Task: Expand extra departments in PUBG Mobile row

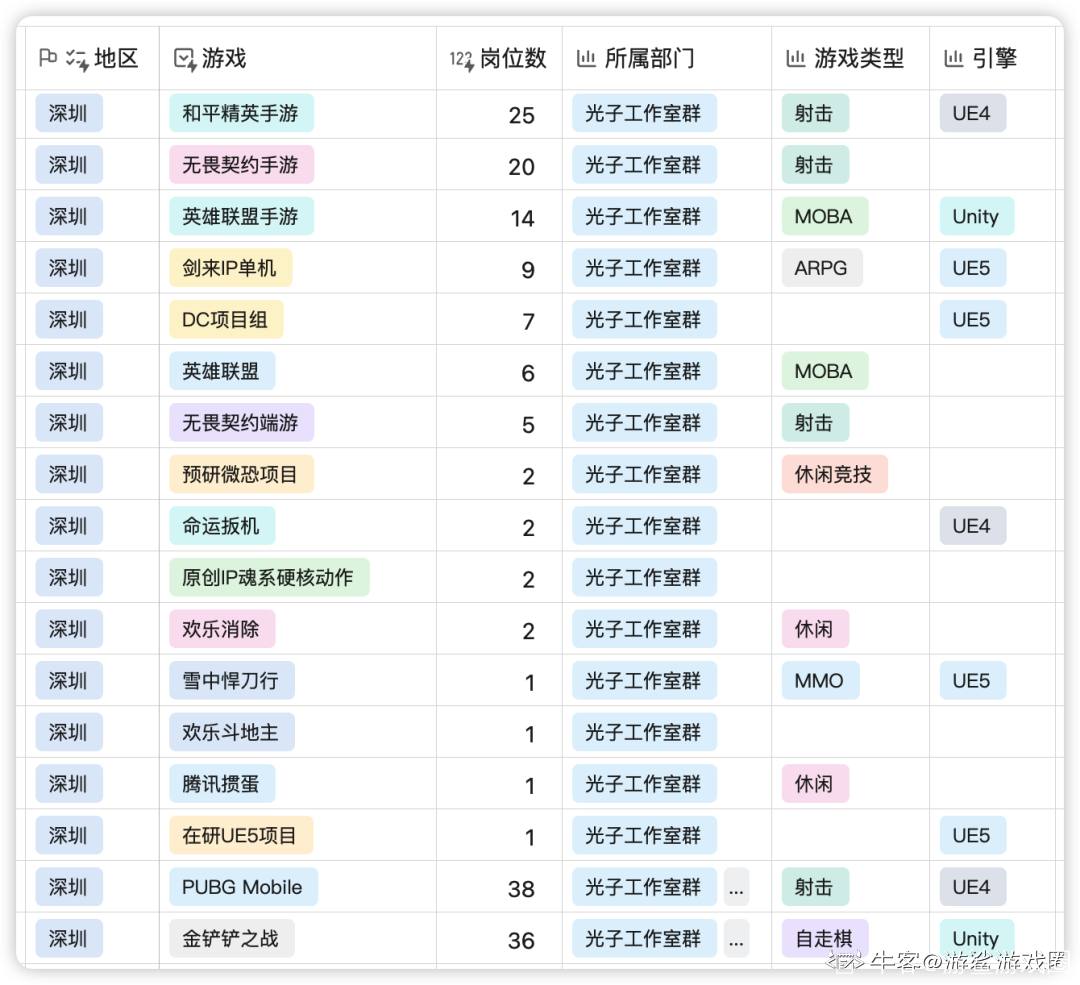Action: 736,887
